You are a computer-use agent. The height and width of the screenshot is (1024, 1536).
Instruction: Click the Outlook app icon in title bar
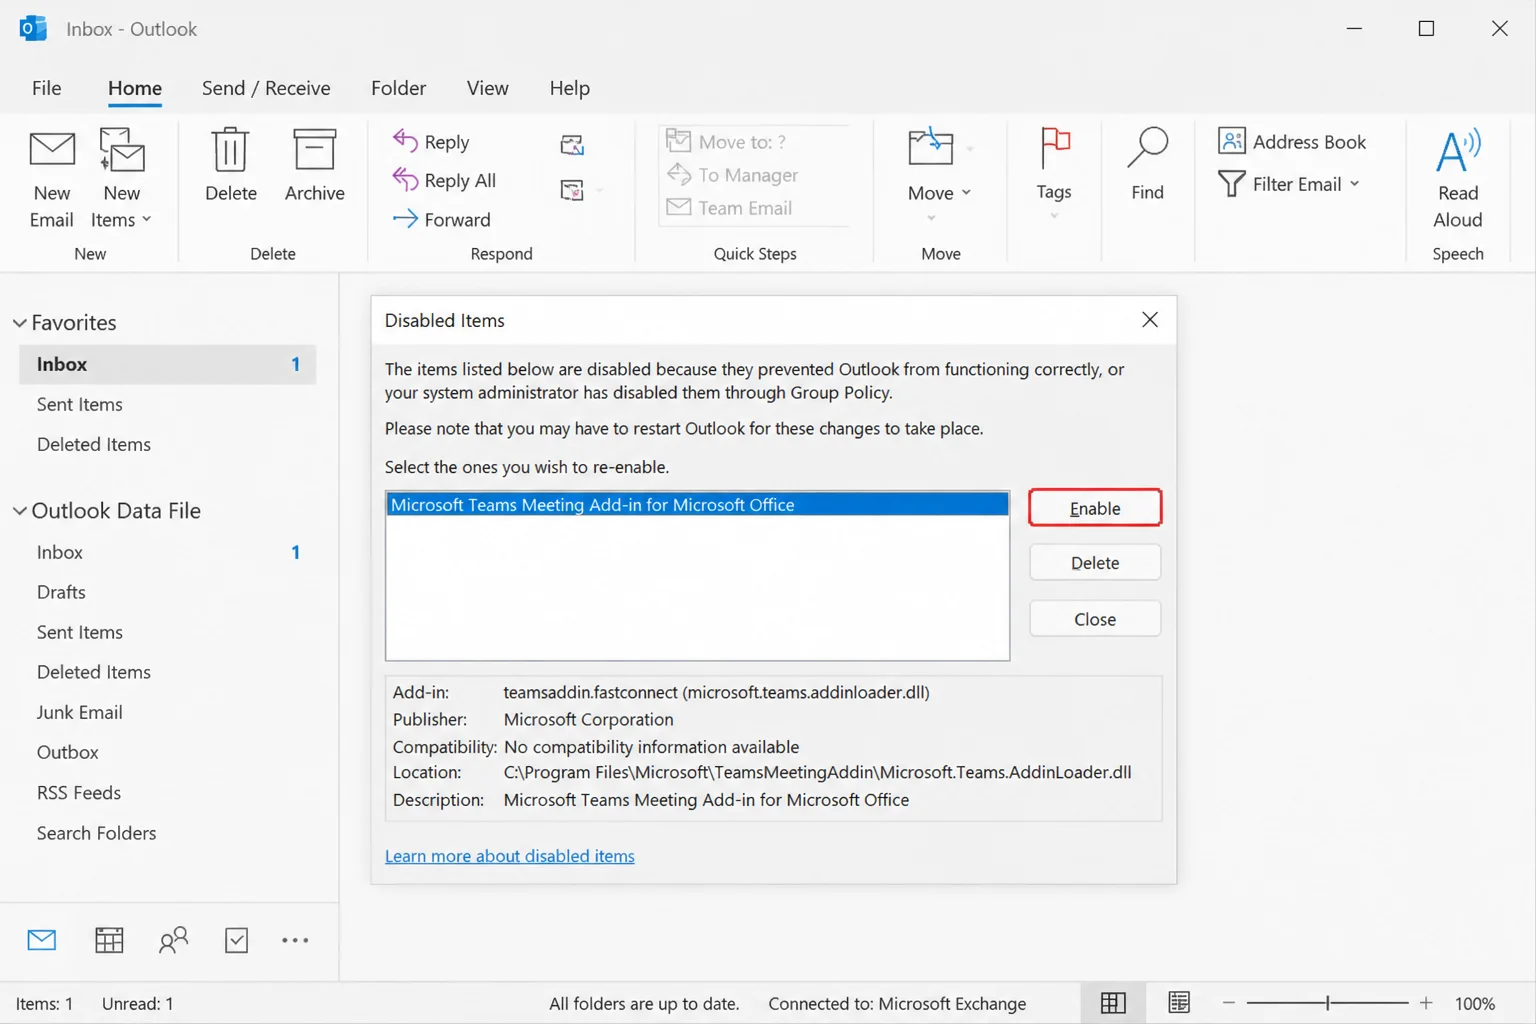coord(33,28)
